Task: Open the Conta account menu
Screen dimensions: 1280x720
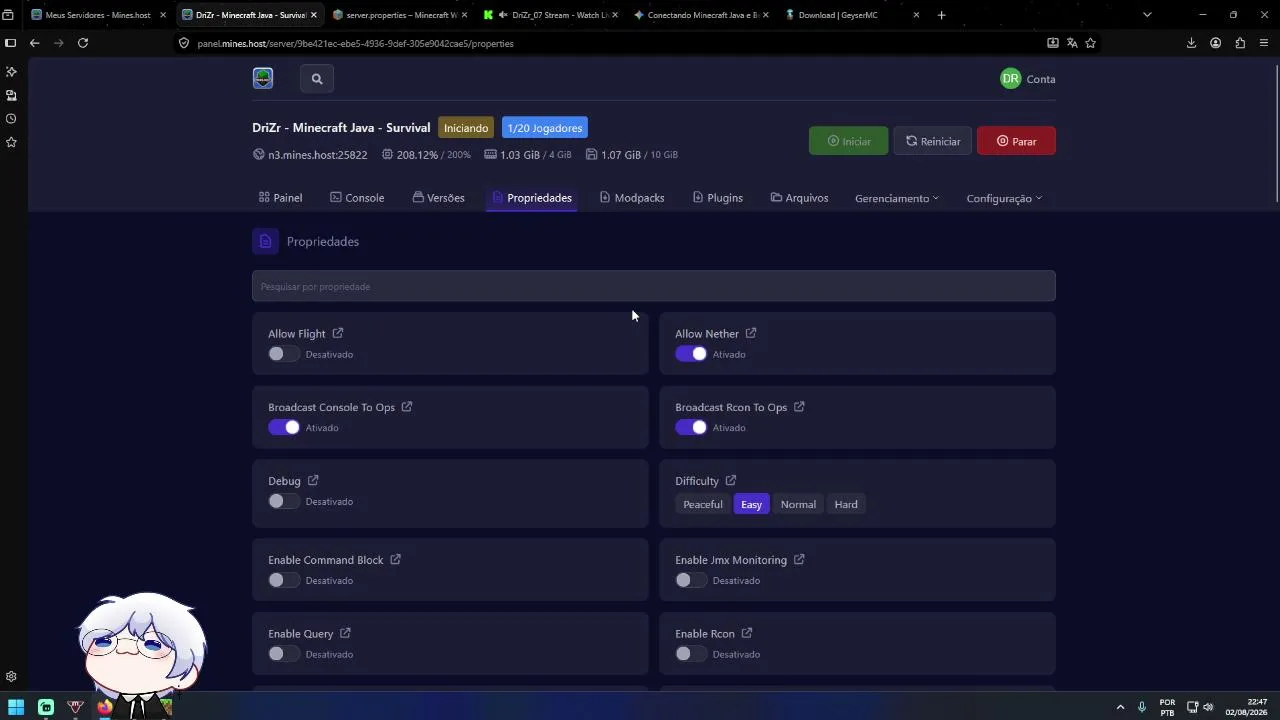Action: 1028,79
